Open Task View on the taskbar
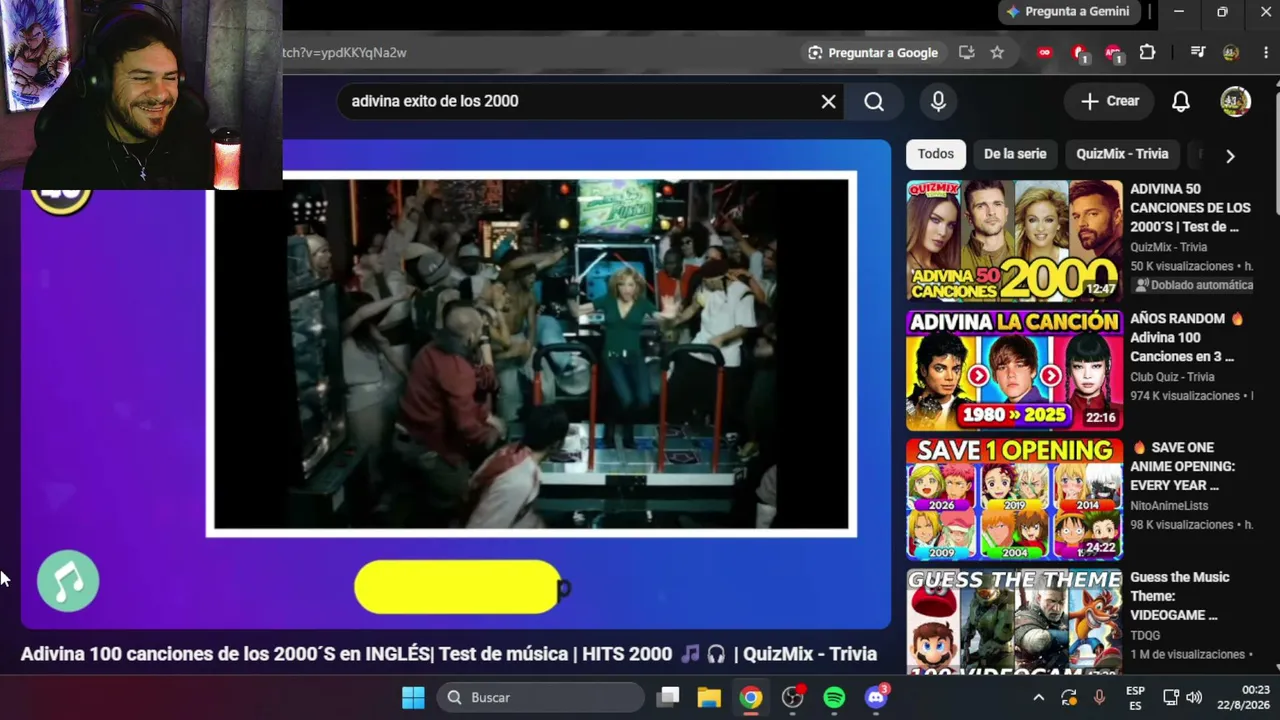This screenshot has height=720, width=1280. click(x=669, y=697)
